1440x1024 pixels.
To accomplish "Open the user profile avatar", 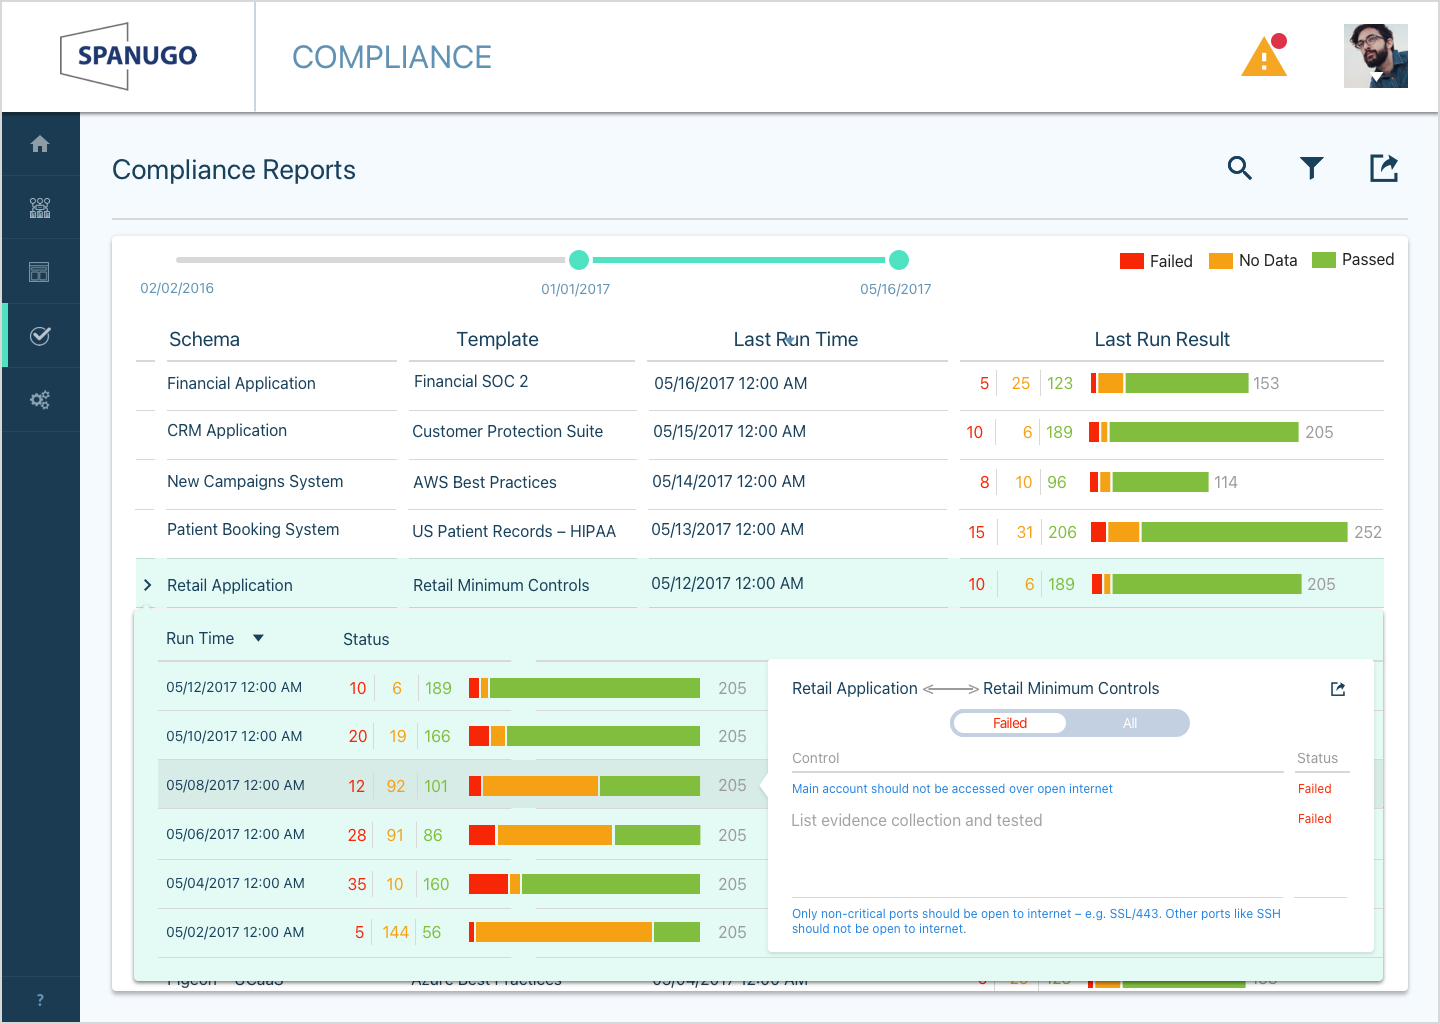I will pos(1375,56).
